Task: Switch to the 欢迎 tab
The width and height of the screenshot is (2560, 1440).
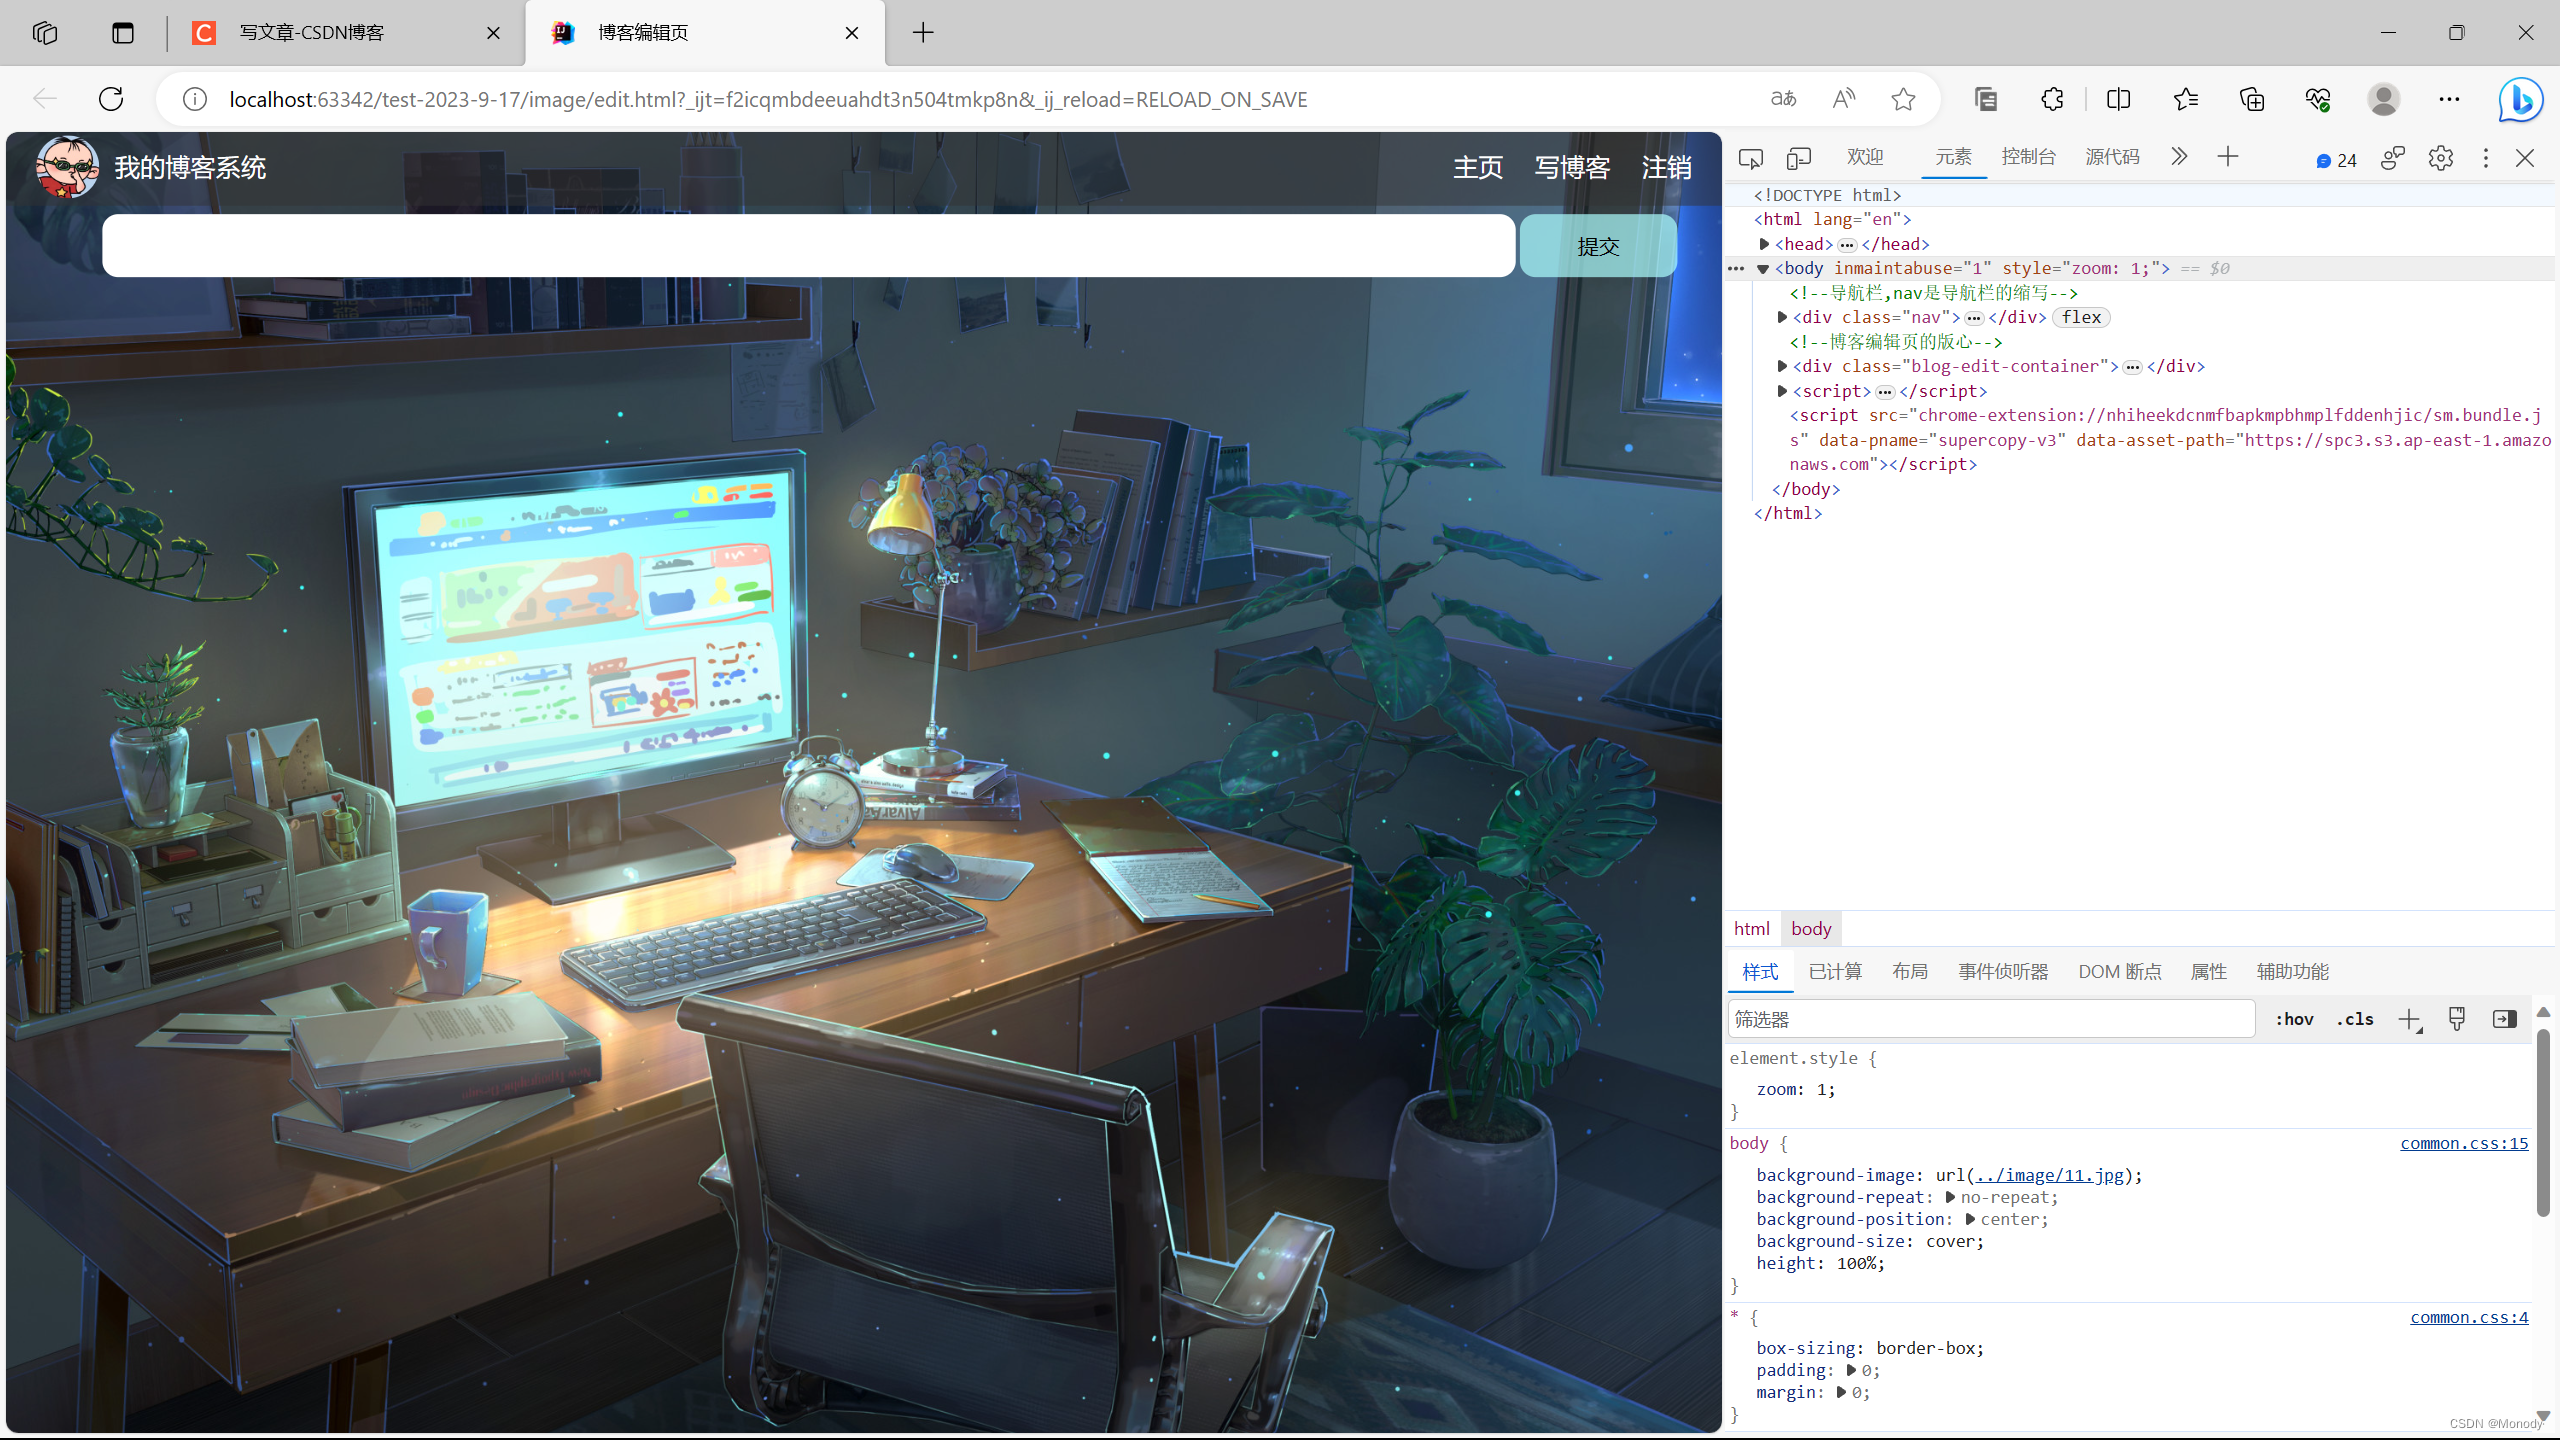Action: tap(1865, 157)
